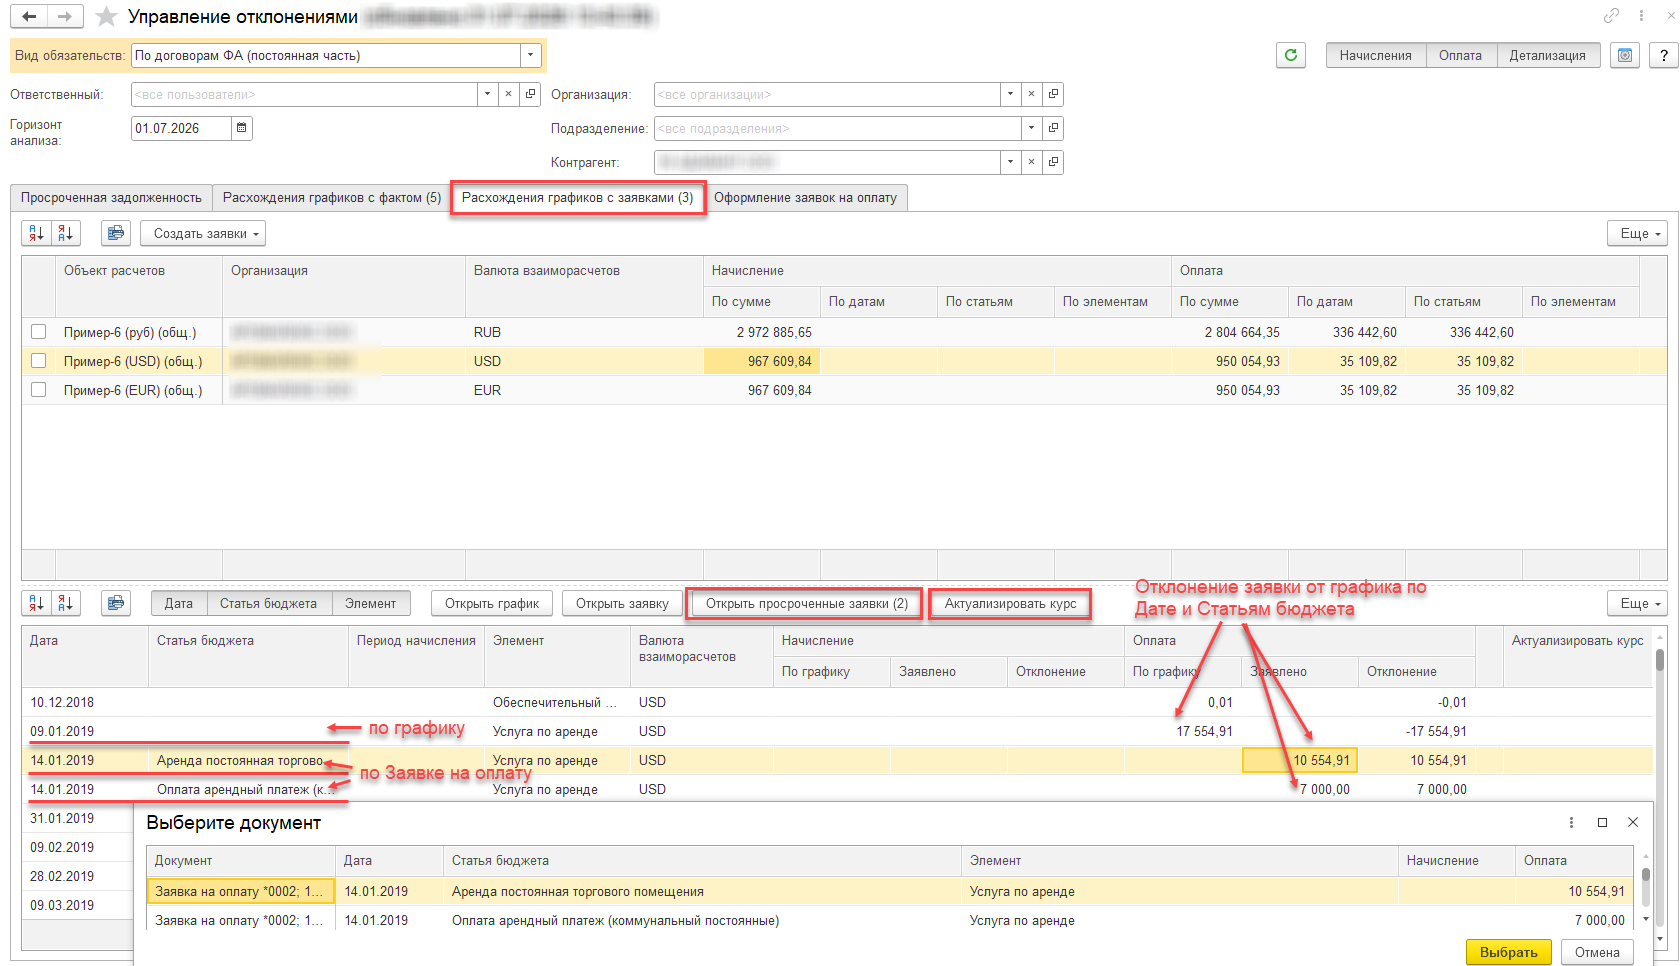Toggle Дата grouping button
The image size is (1680, 966).
point(179,603)
